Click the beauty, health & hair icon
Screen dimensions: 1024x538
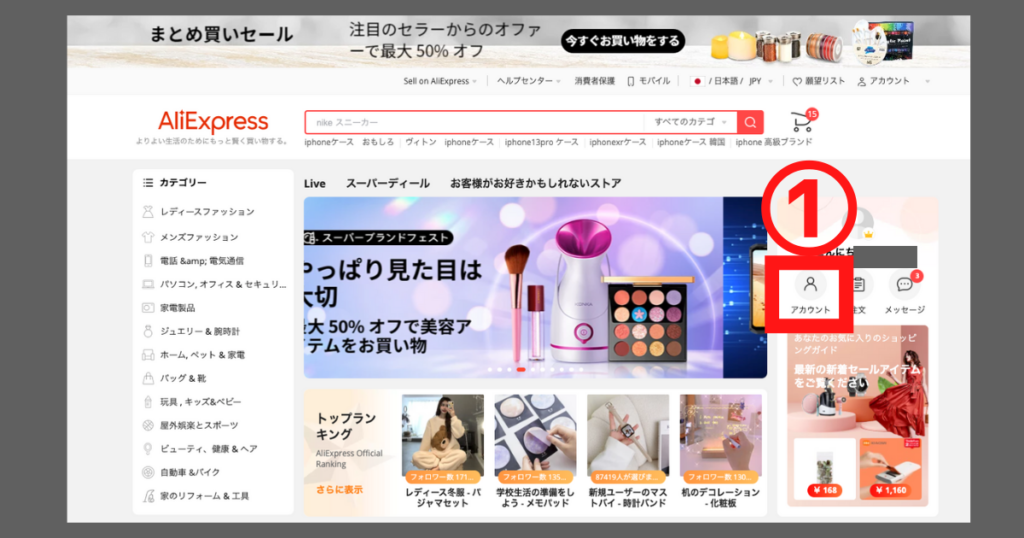tap(148, 449)
